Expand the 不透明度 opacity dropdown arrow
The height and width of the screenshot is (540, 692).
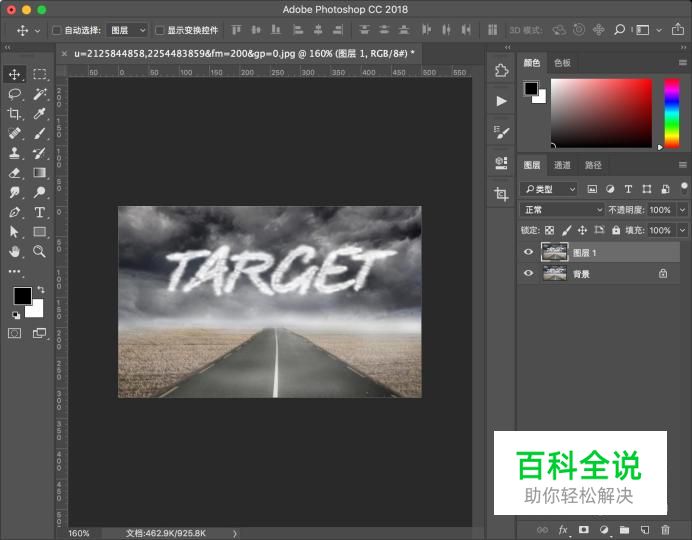click(x=681, y=210)
